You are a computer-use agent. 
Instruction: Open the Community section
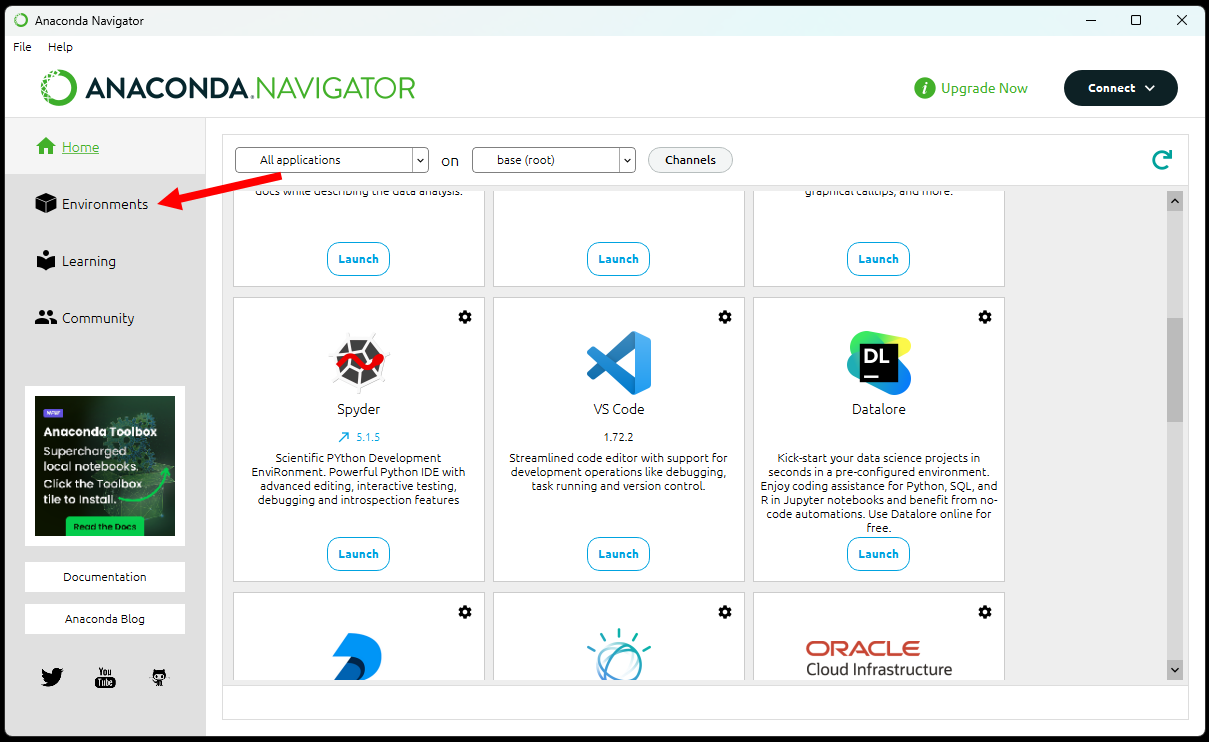[96, 317]
